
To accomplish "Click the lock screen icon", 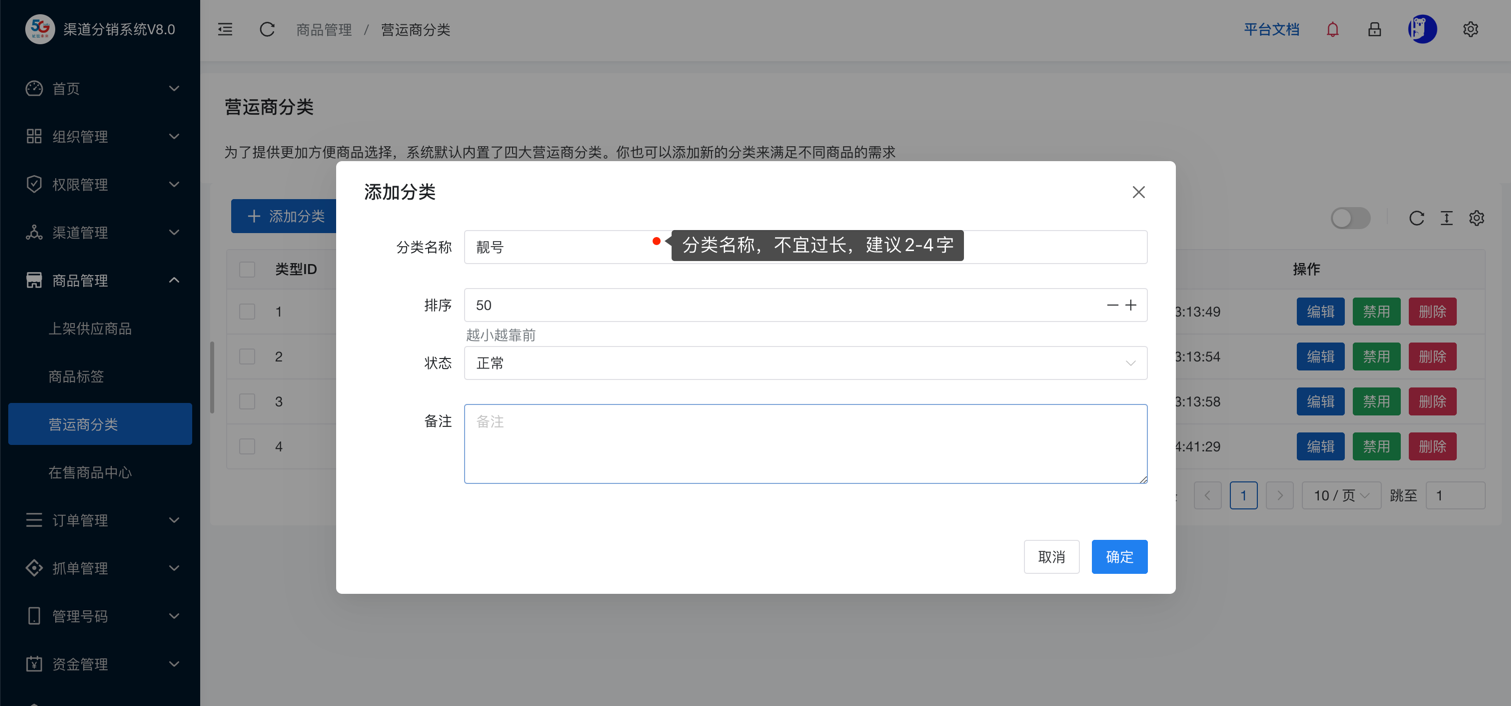I will (x=1374, y=30).
